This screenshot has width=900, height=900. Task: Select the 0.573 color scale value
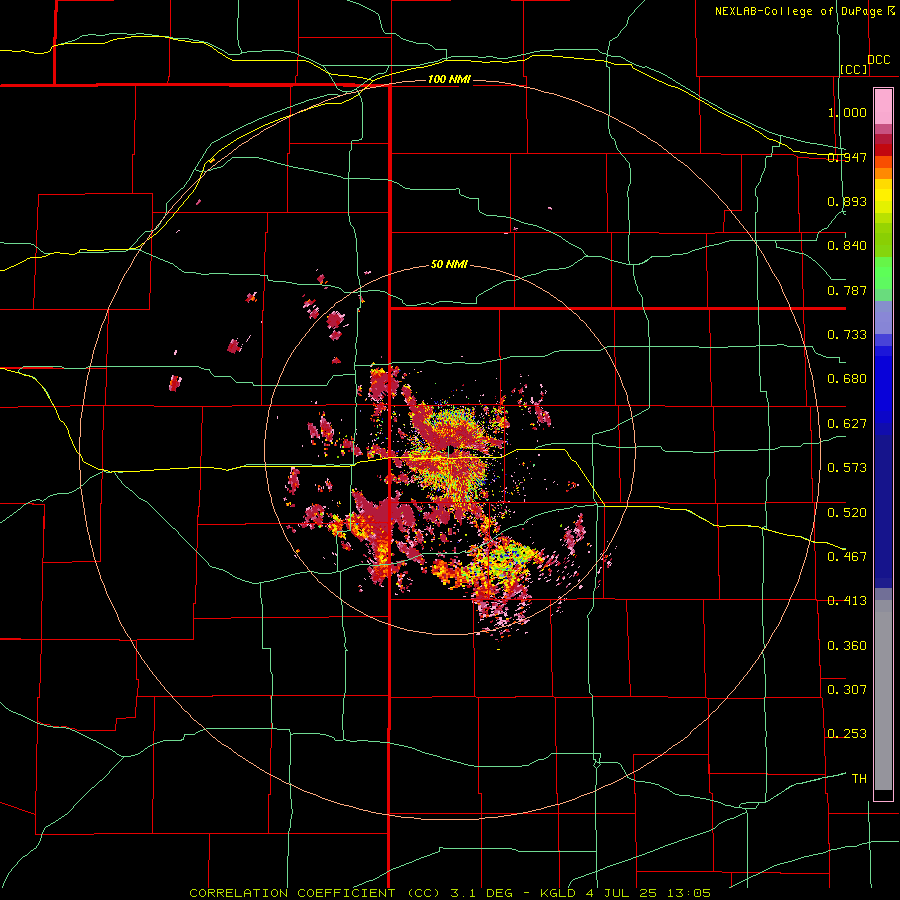pos(847,468)
